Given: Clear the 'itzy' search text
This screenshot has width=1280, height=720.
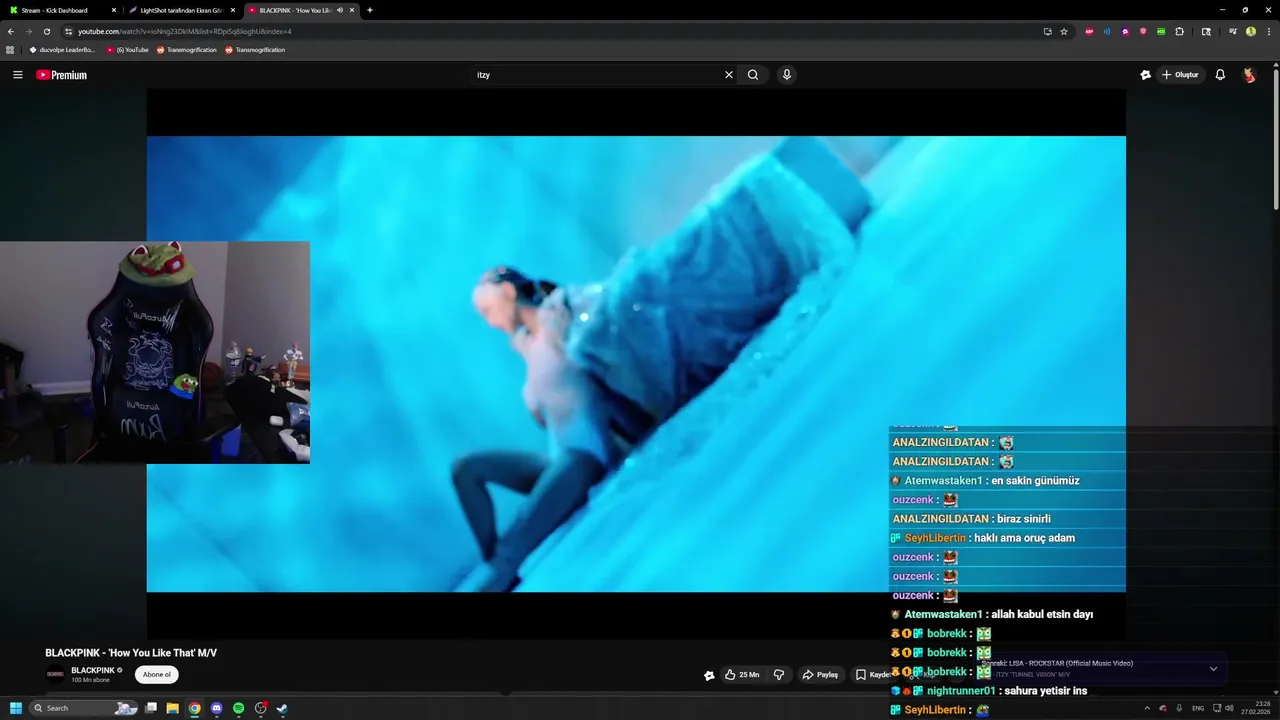Looking at the screenshot, I should [x=729, y=75].
